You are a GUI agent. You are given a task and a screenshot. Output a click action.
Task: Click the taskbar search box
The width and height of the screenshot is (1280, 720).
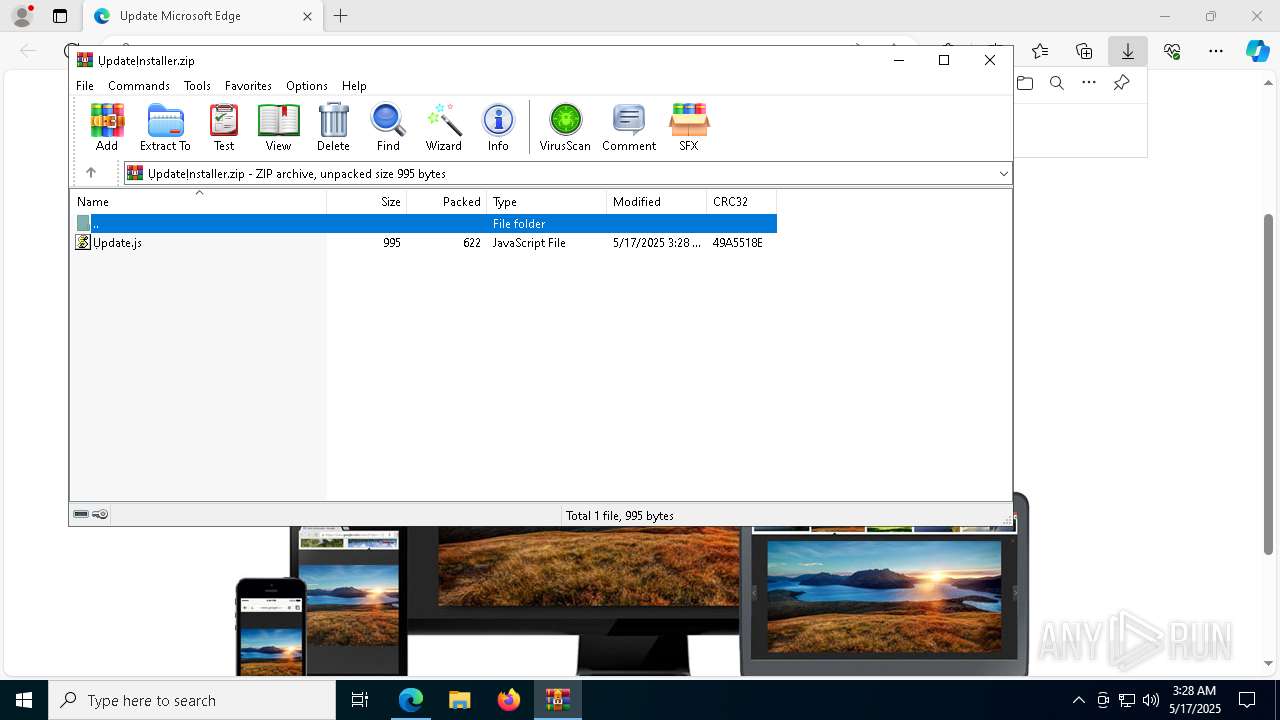coord(192,700)
